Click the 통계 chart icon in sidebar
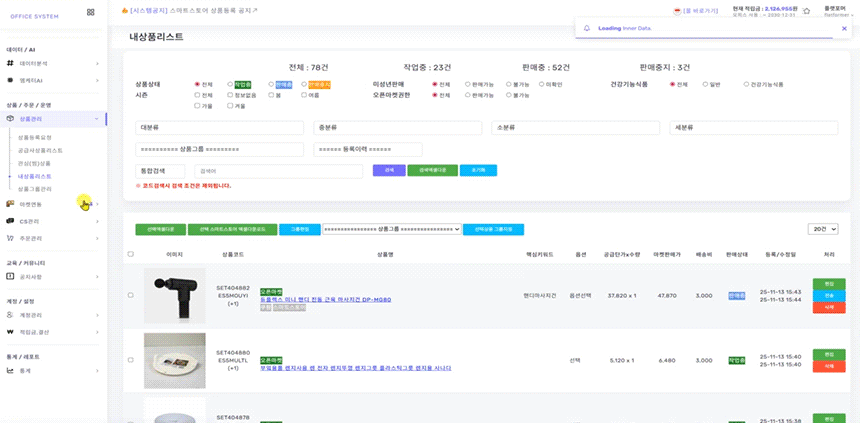The height and width of the screenshot is (423, 860). 9,370
